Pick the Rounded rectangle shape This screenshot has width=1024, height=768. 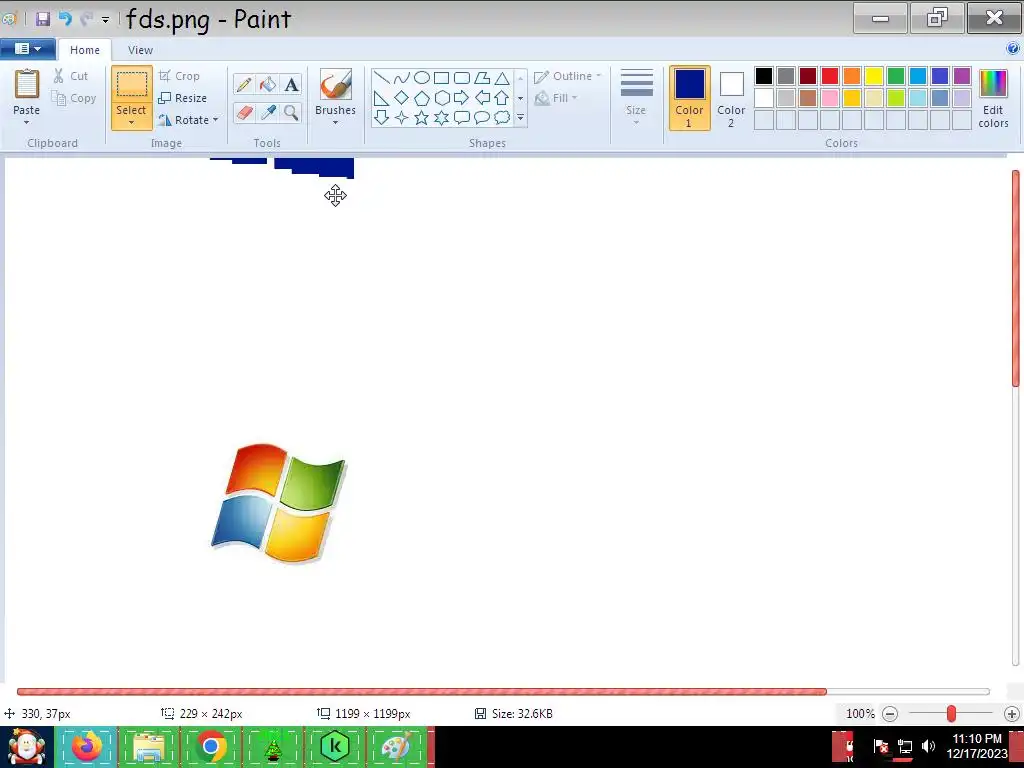(462, 78)
